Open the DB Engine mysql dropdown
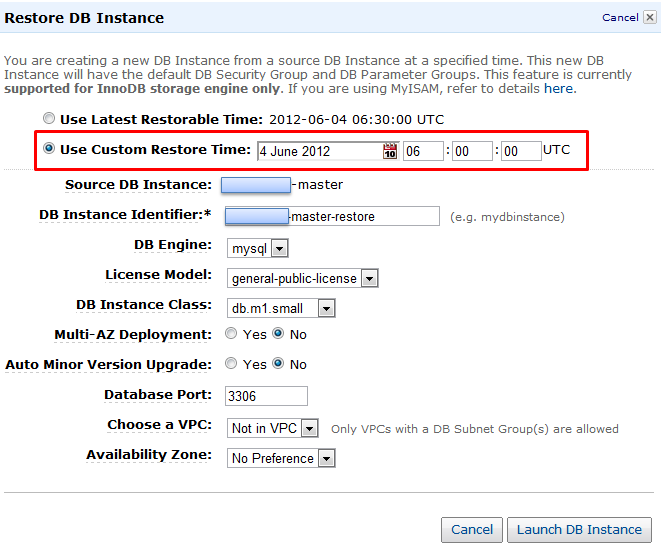The image size is (661, 546). [258, 248]
